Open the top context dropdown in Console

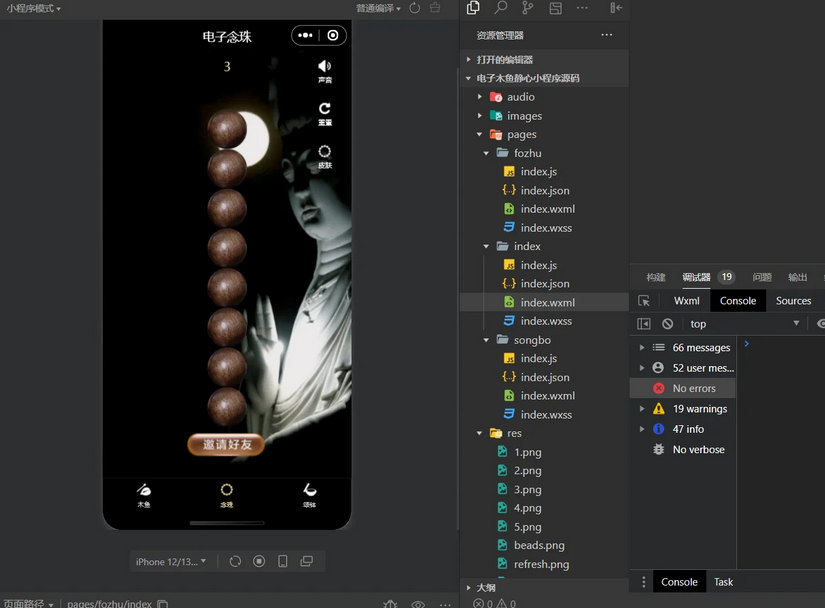[x=745, y=324]
